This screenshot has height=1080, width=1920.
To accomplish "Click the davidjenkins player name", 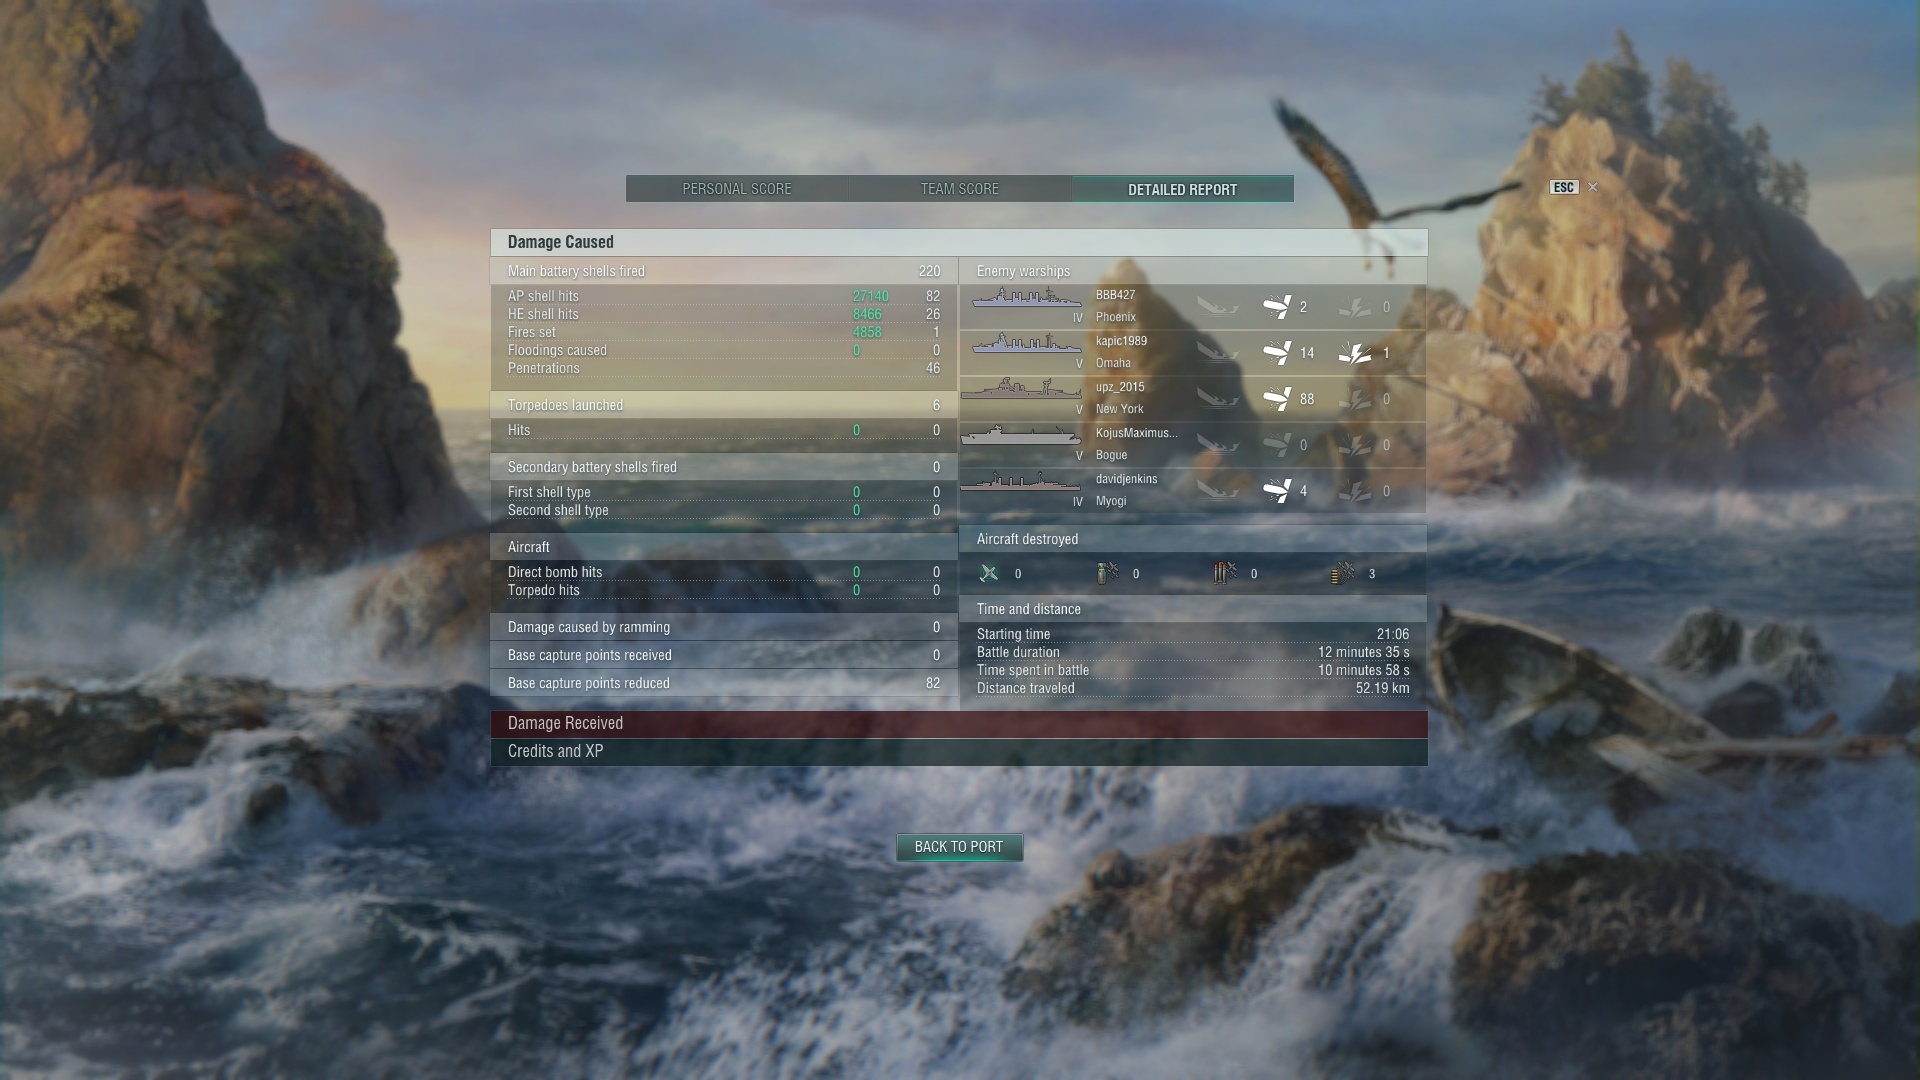I will pyautogui.click(x=1126, y=479).
